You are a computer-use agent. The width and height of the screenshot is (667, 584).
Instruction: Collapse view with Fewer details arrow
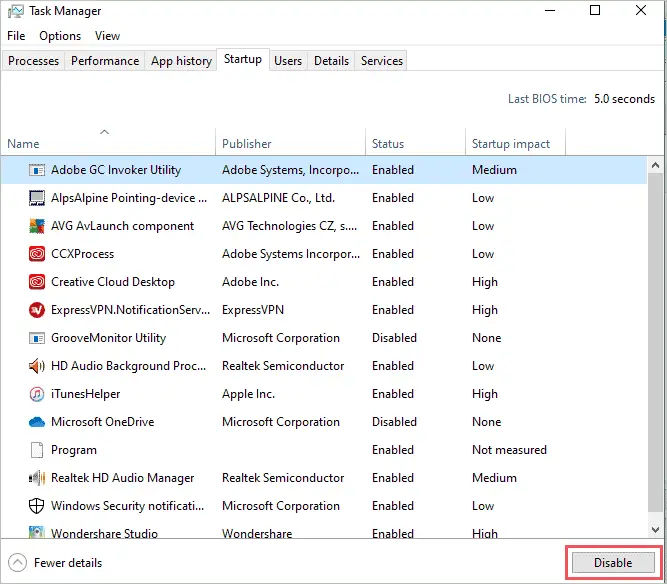pos(17,563)
